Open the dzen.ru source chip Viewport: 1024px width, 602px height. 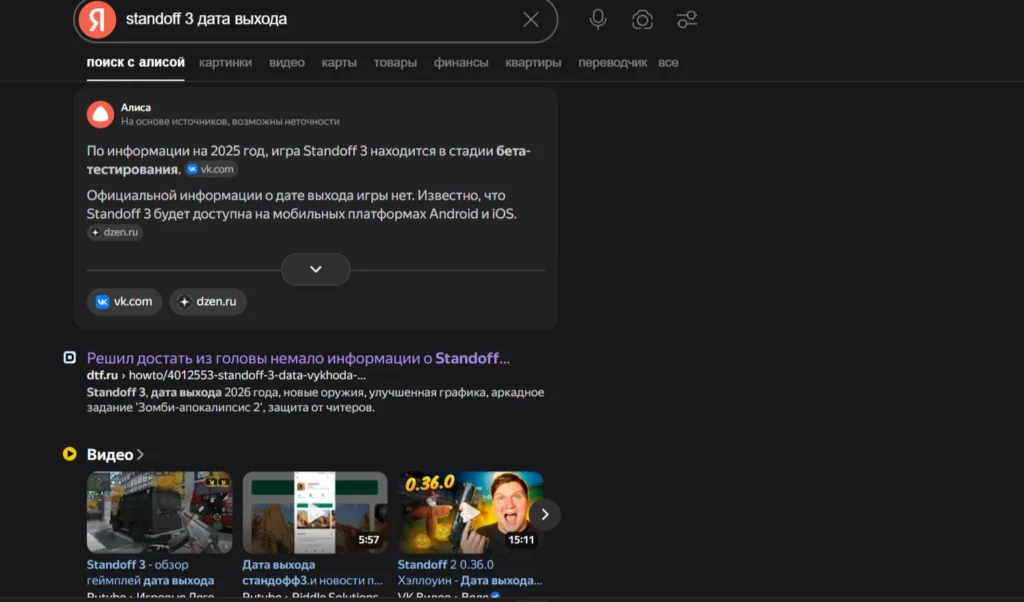point(207,301)
